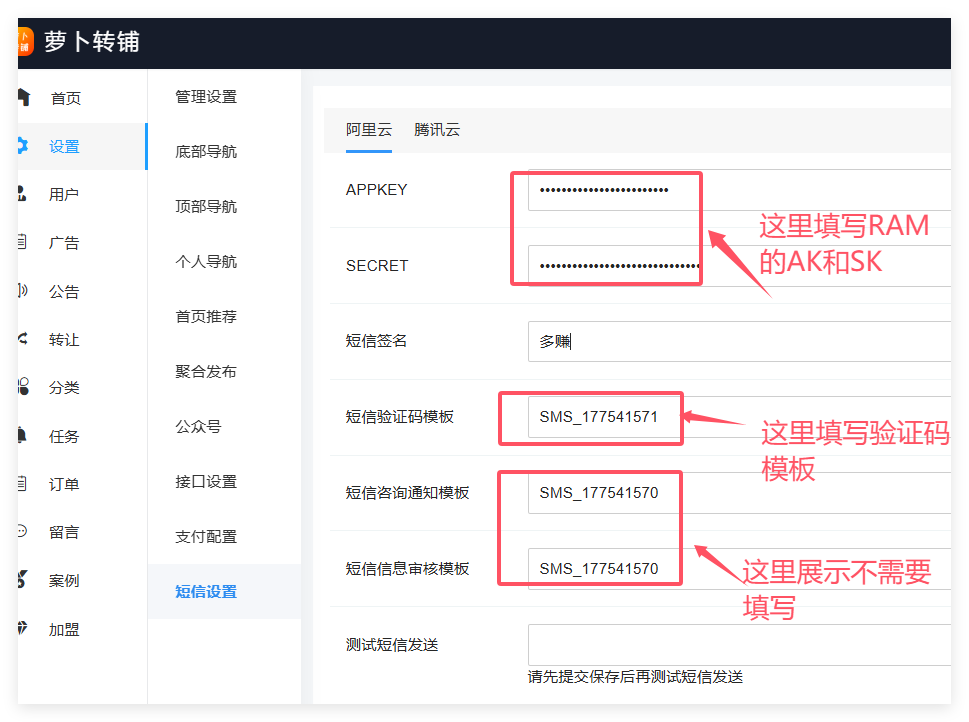Click the 分类 icon in sidebar
This screenshot has width=969, height=722.
pyautogui.click(x=23, y=387)
